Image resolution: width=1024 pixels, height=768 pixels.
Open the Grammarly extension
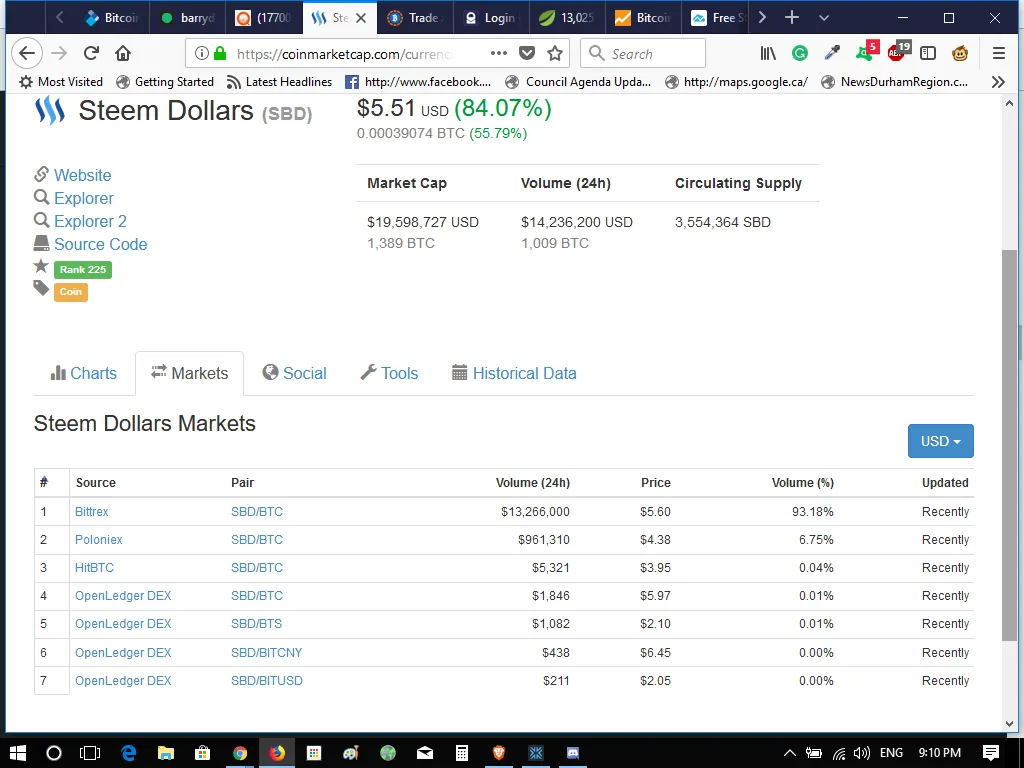point(800,53)
